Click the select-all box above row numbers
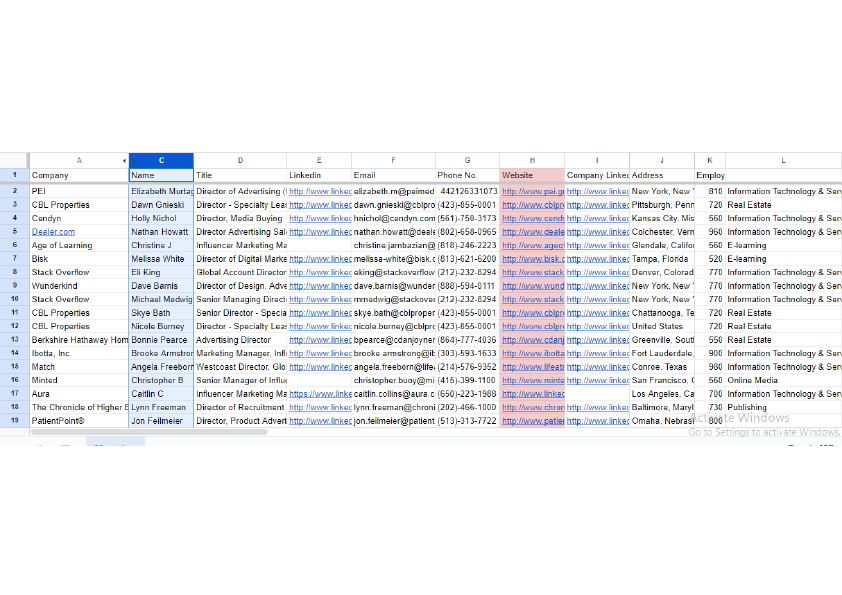Image resolution: width=842 pixels, height=595 pixels. click(x=12, y=160)
